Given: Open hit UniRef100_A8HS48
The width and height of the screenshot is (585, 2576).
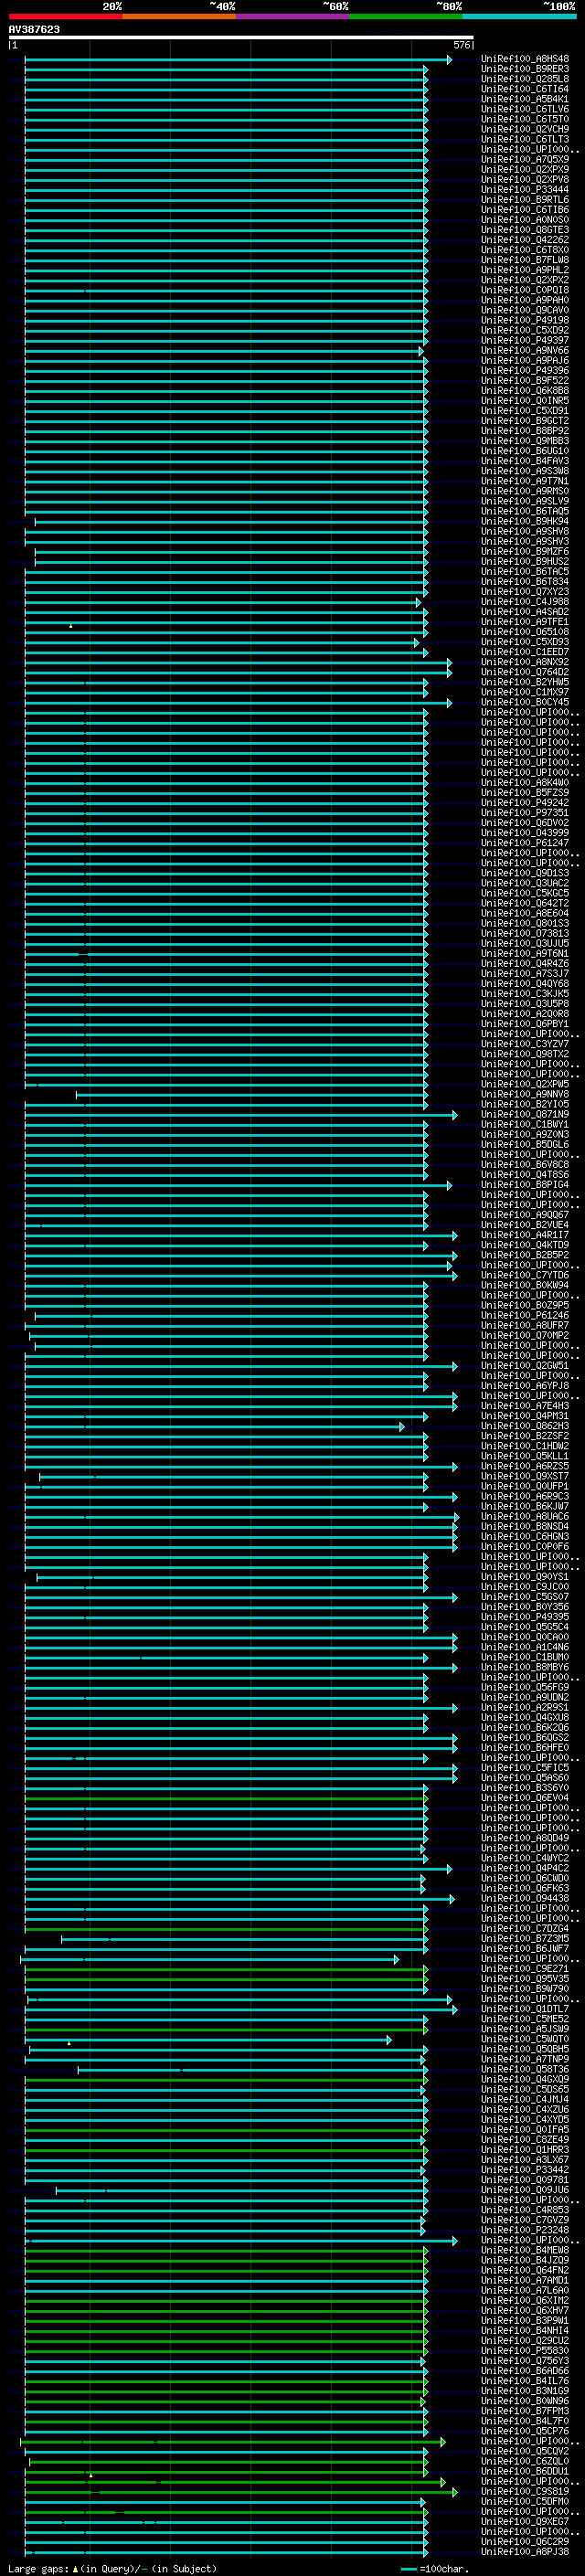Looking at the screenshot, I should click(525, 59).
